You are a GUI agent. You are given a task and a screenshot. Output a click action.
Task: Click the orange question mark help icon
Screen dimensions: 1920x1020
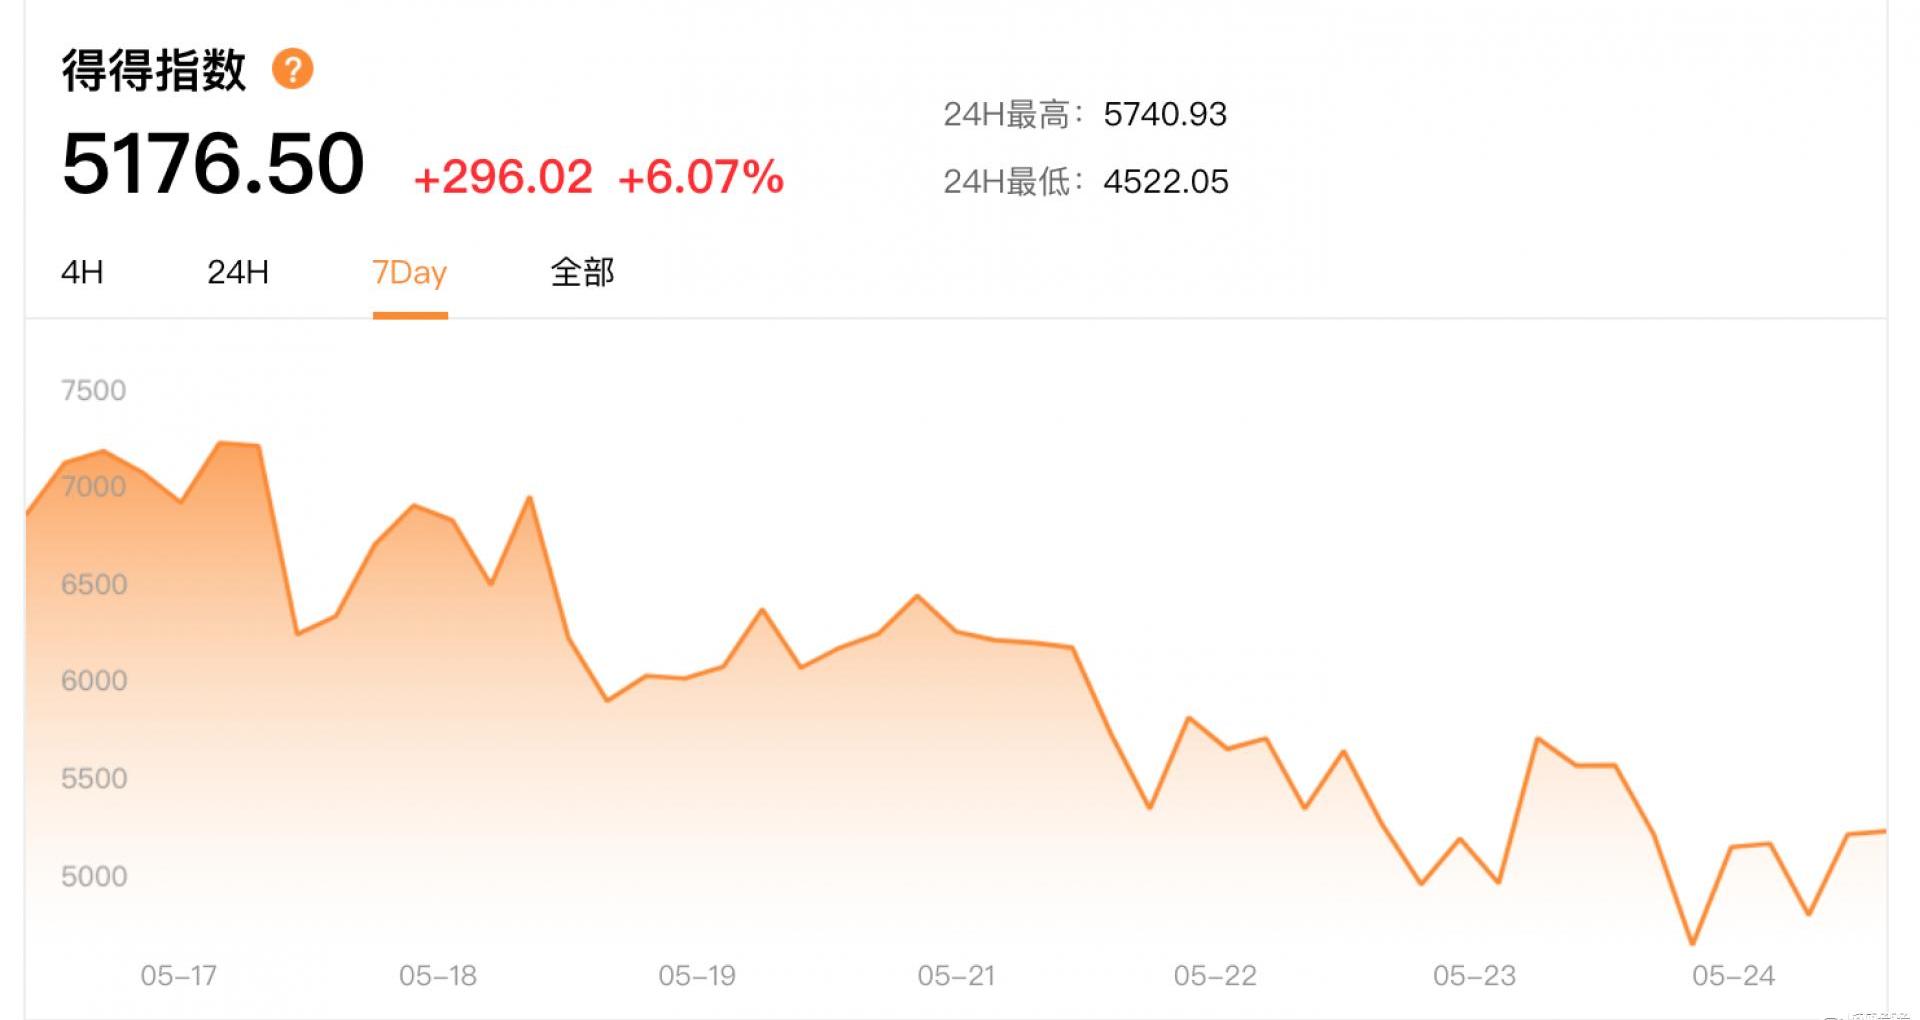[293, 69]
